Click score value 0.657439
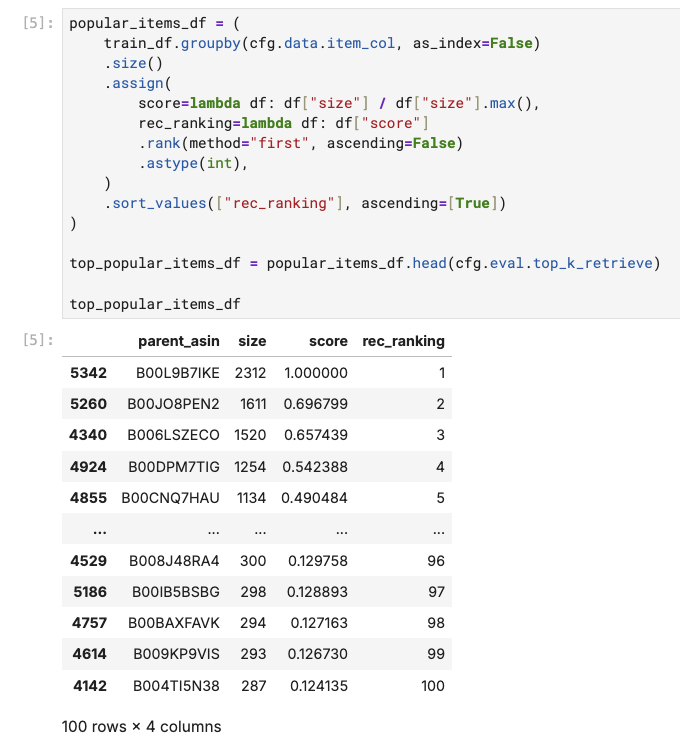 click(x=316, y=435)
